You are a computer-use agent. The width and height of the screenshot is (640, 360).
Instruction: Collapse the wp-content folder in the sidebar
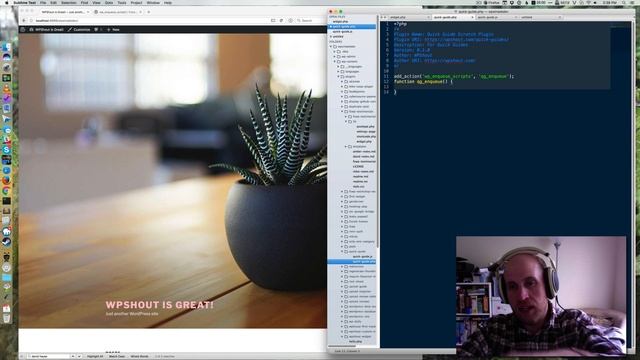pos(335,61)
